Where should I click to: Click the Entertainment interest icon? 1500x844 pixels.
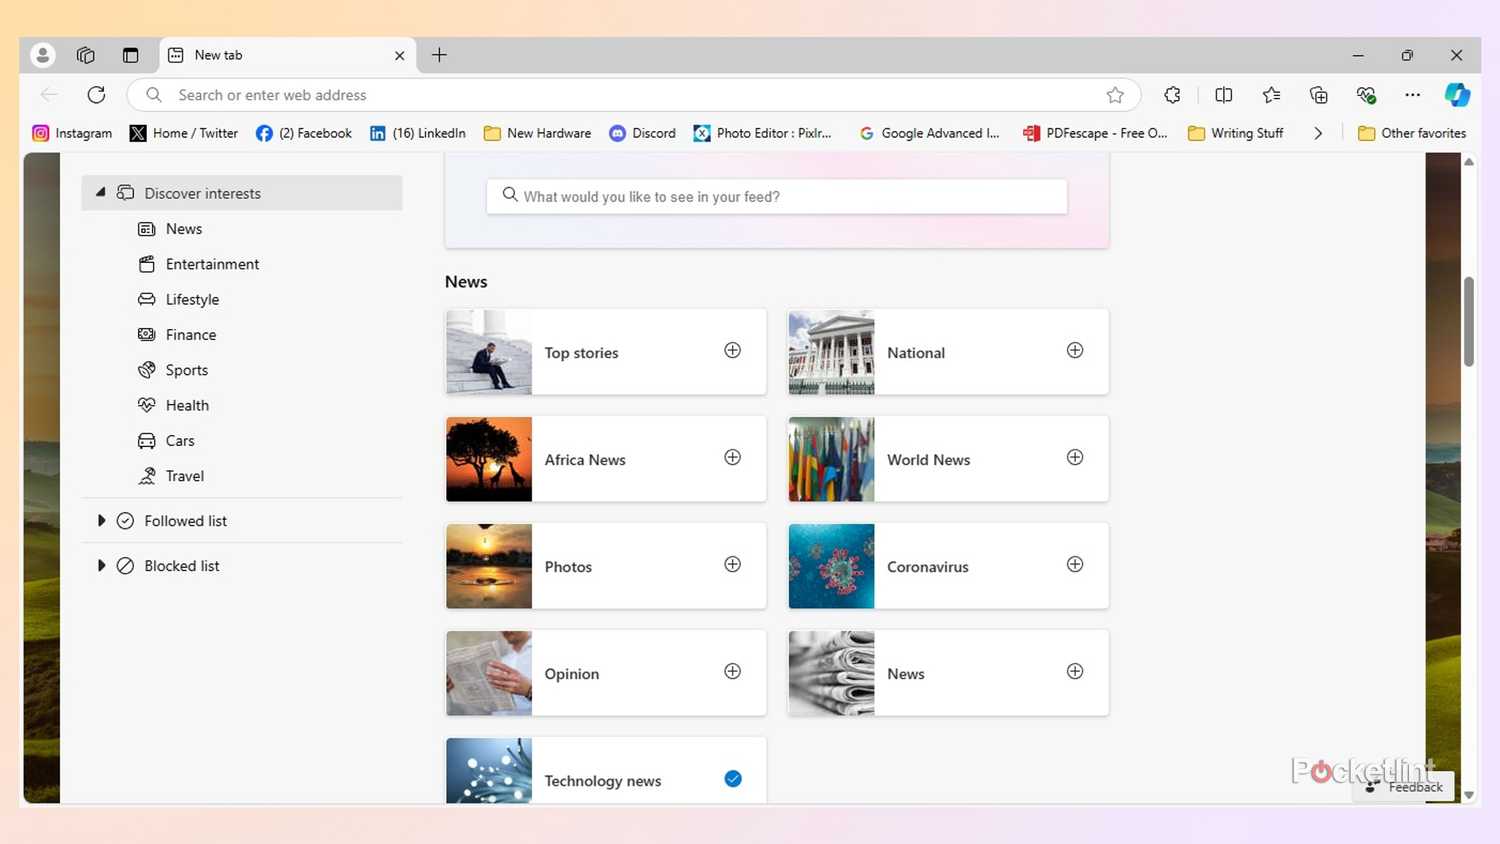[146, 263]
